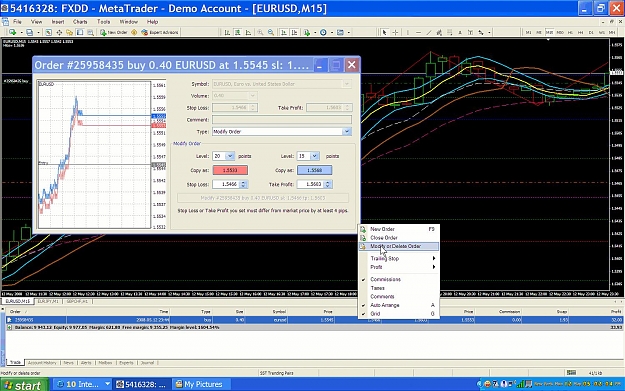Click the red Copy as 1.5533 button
This screenshot has width=625, height=391.
tap(230, 170)
